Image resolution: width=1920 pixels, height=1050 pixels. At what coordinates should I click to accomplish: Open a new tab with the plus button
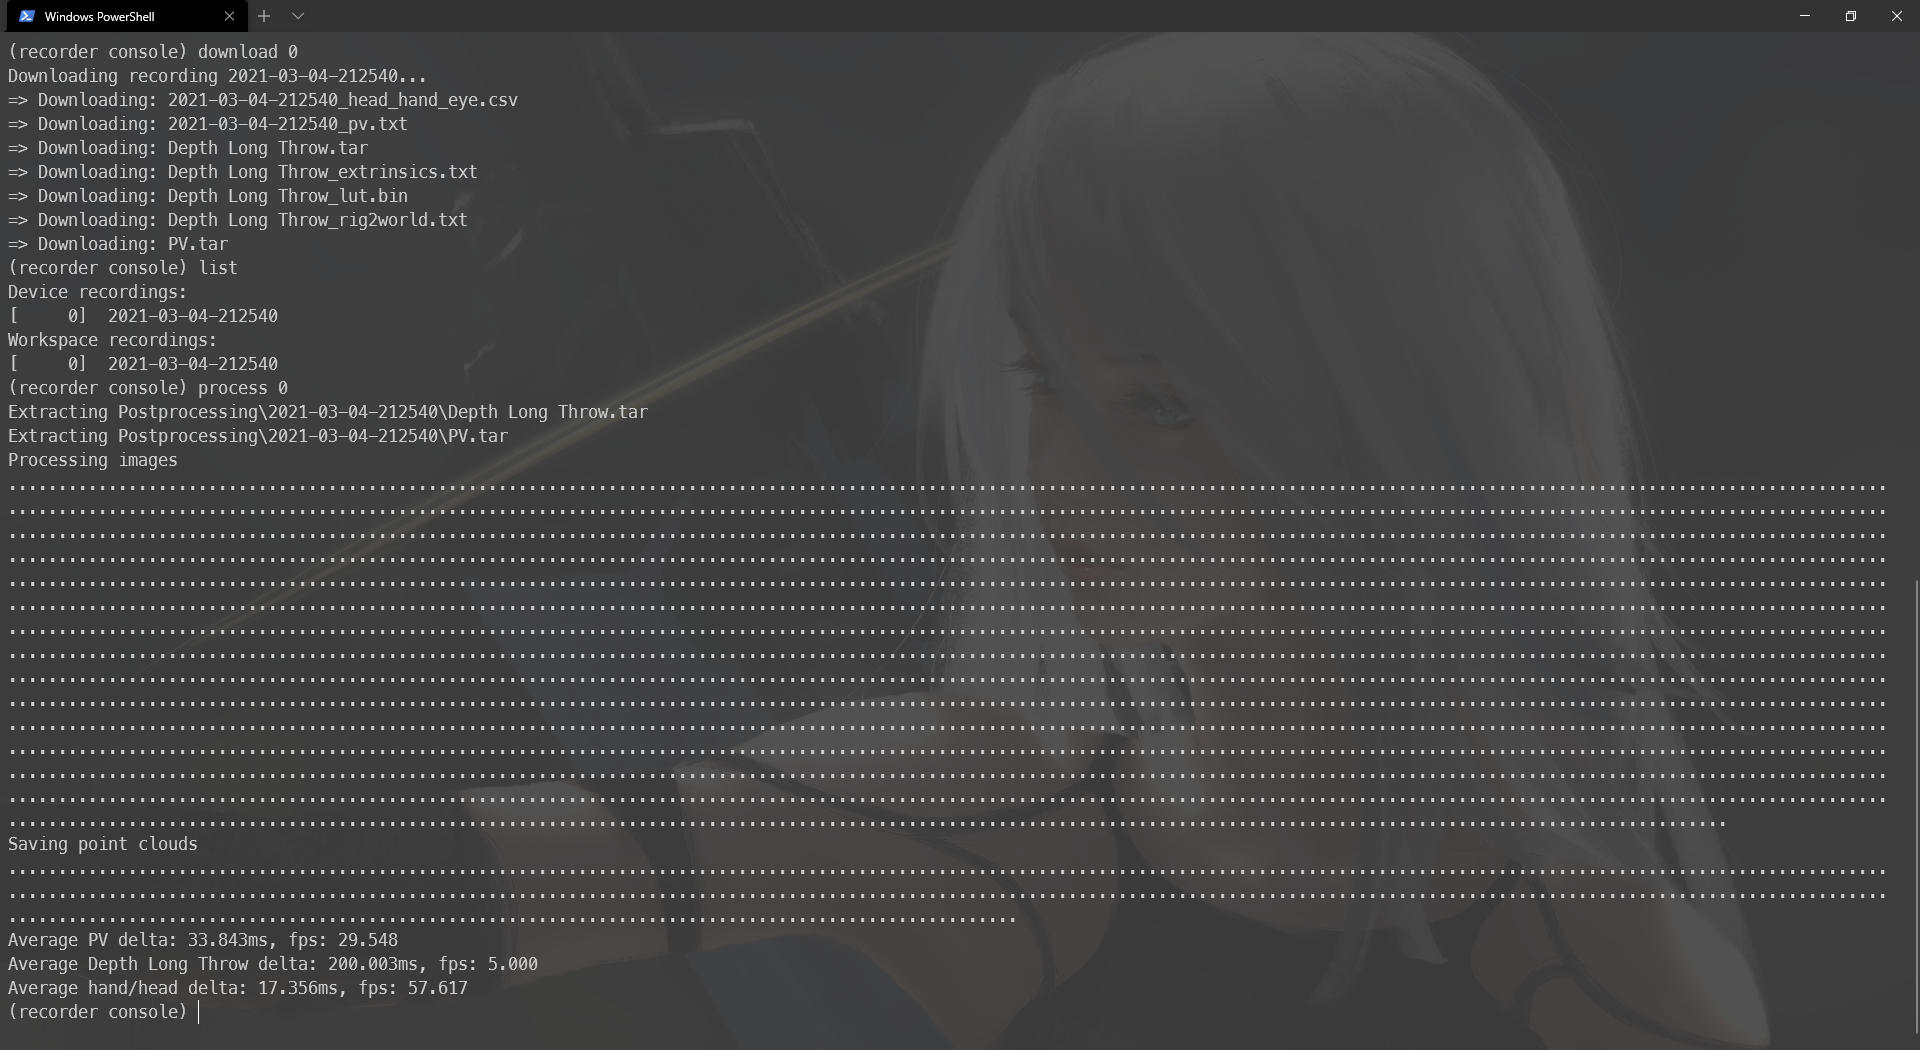pos(264,16)
